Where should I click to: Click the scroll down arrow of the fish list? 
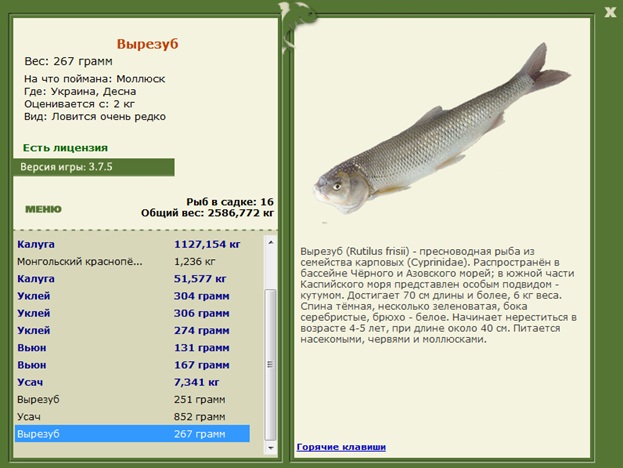[x=271, y=448]
